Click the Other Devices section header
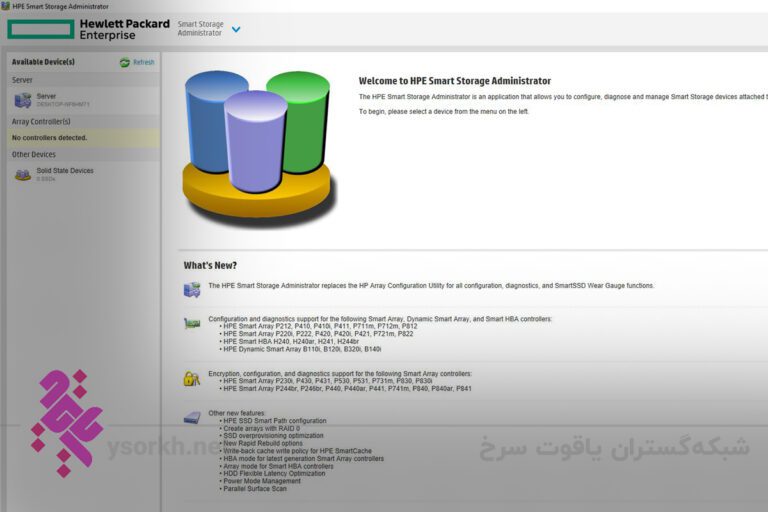 tap(34, 154)
